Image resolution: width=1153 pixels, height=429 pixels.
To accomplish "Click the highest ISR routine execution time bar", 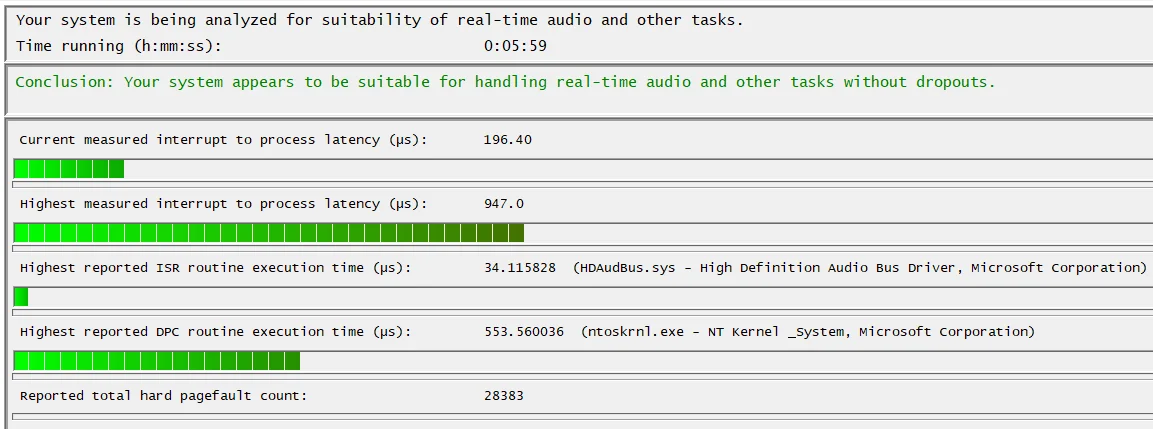I will 583,297.
